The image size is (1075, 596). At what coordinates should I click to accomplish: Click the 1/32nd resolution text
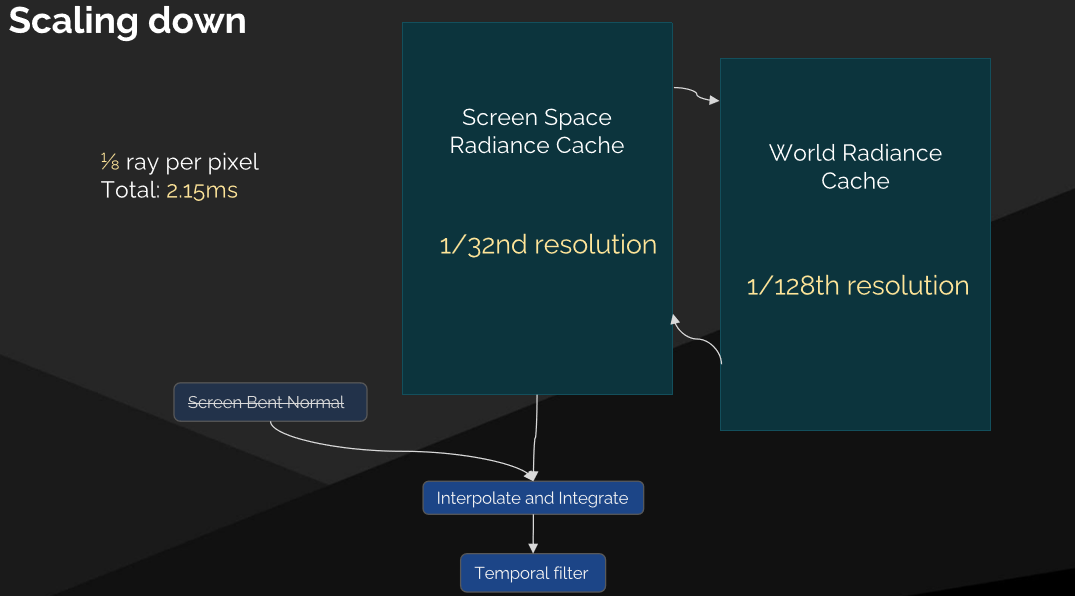(x=548, y=245)
